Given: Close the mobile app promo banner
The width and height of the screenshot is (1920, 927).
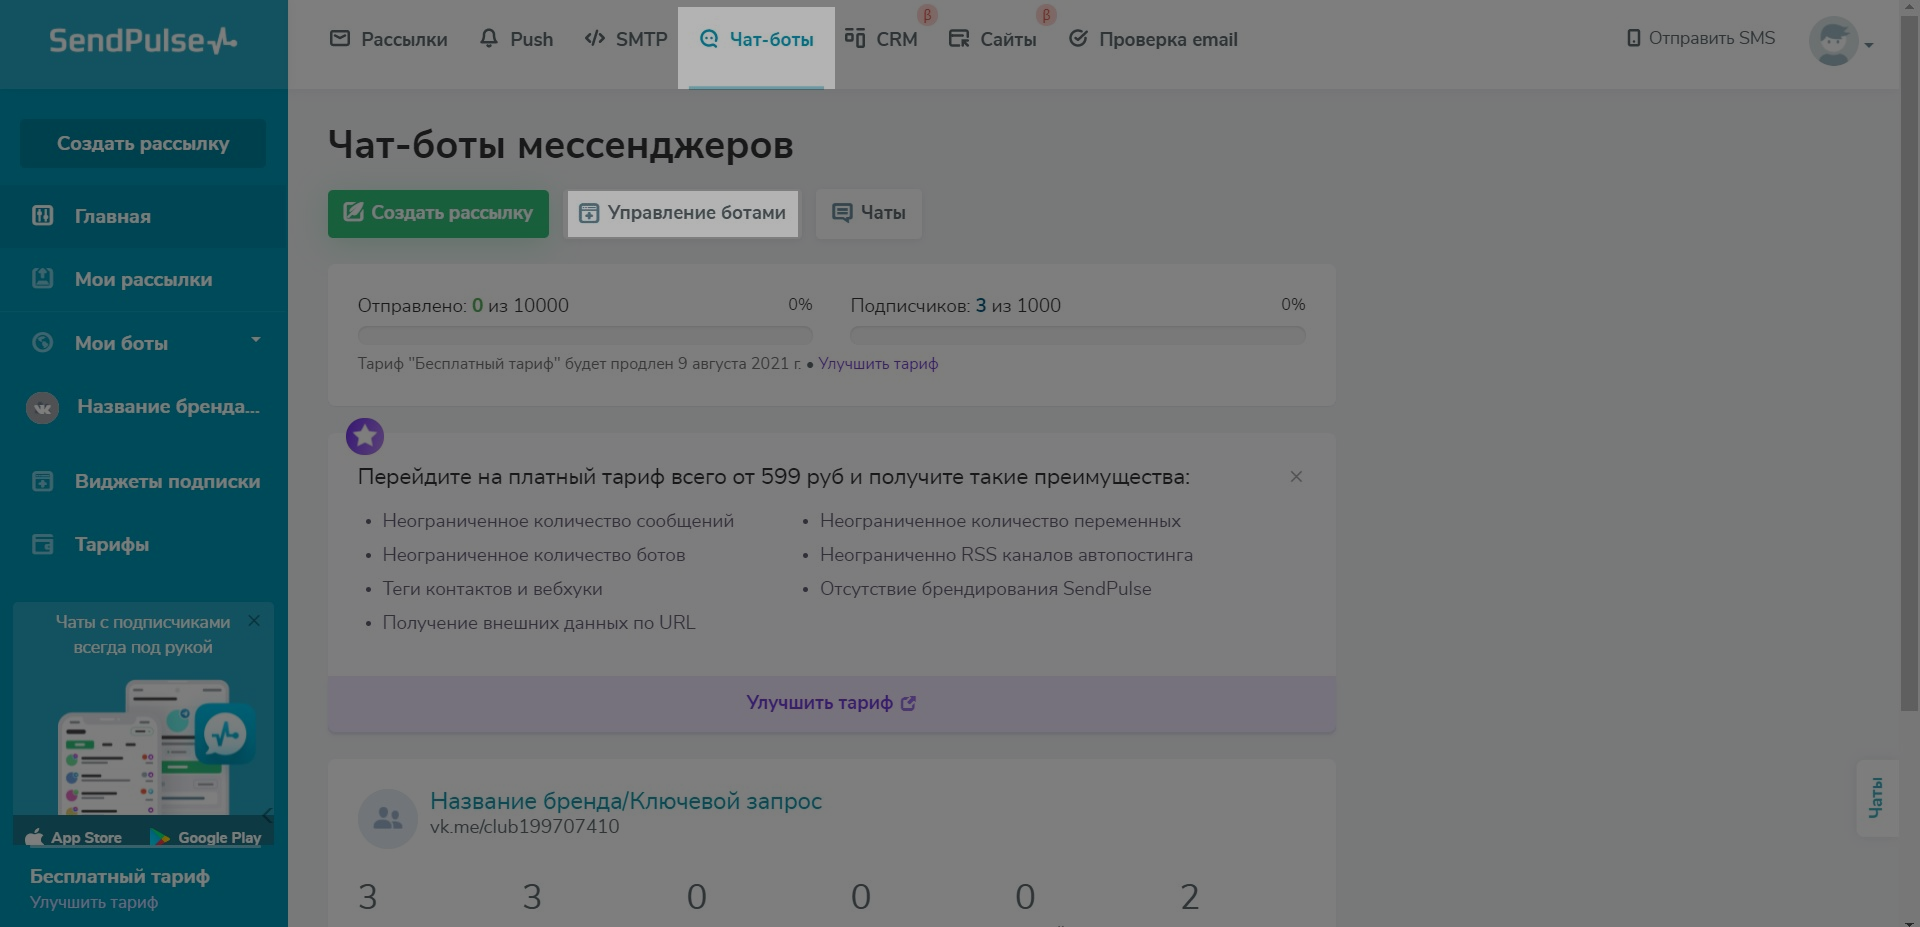Looking at the screenshot, I should [254, 620].
